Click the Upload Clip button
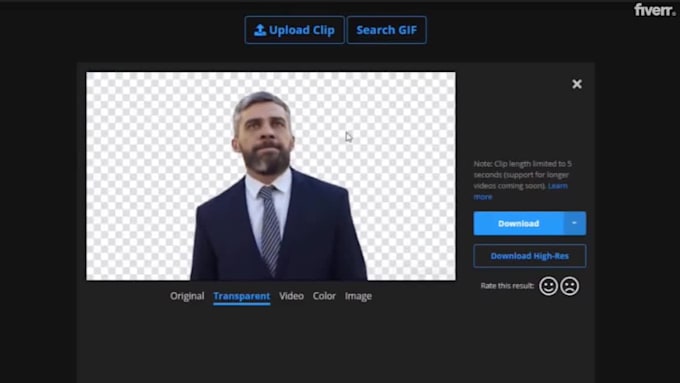This screenshot has width=680, height=383. tap(294, 30)
